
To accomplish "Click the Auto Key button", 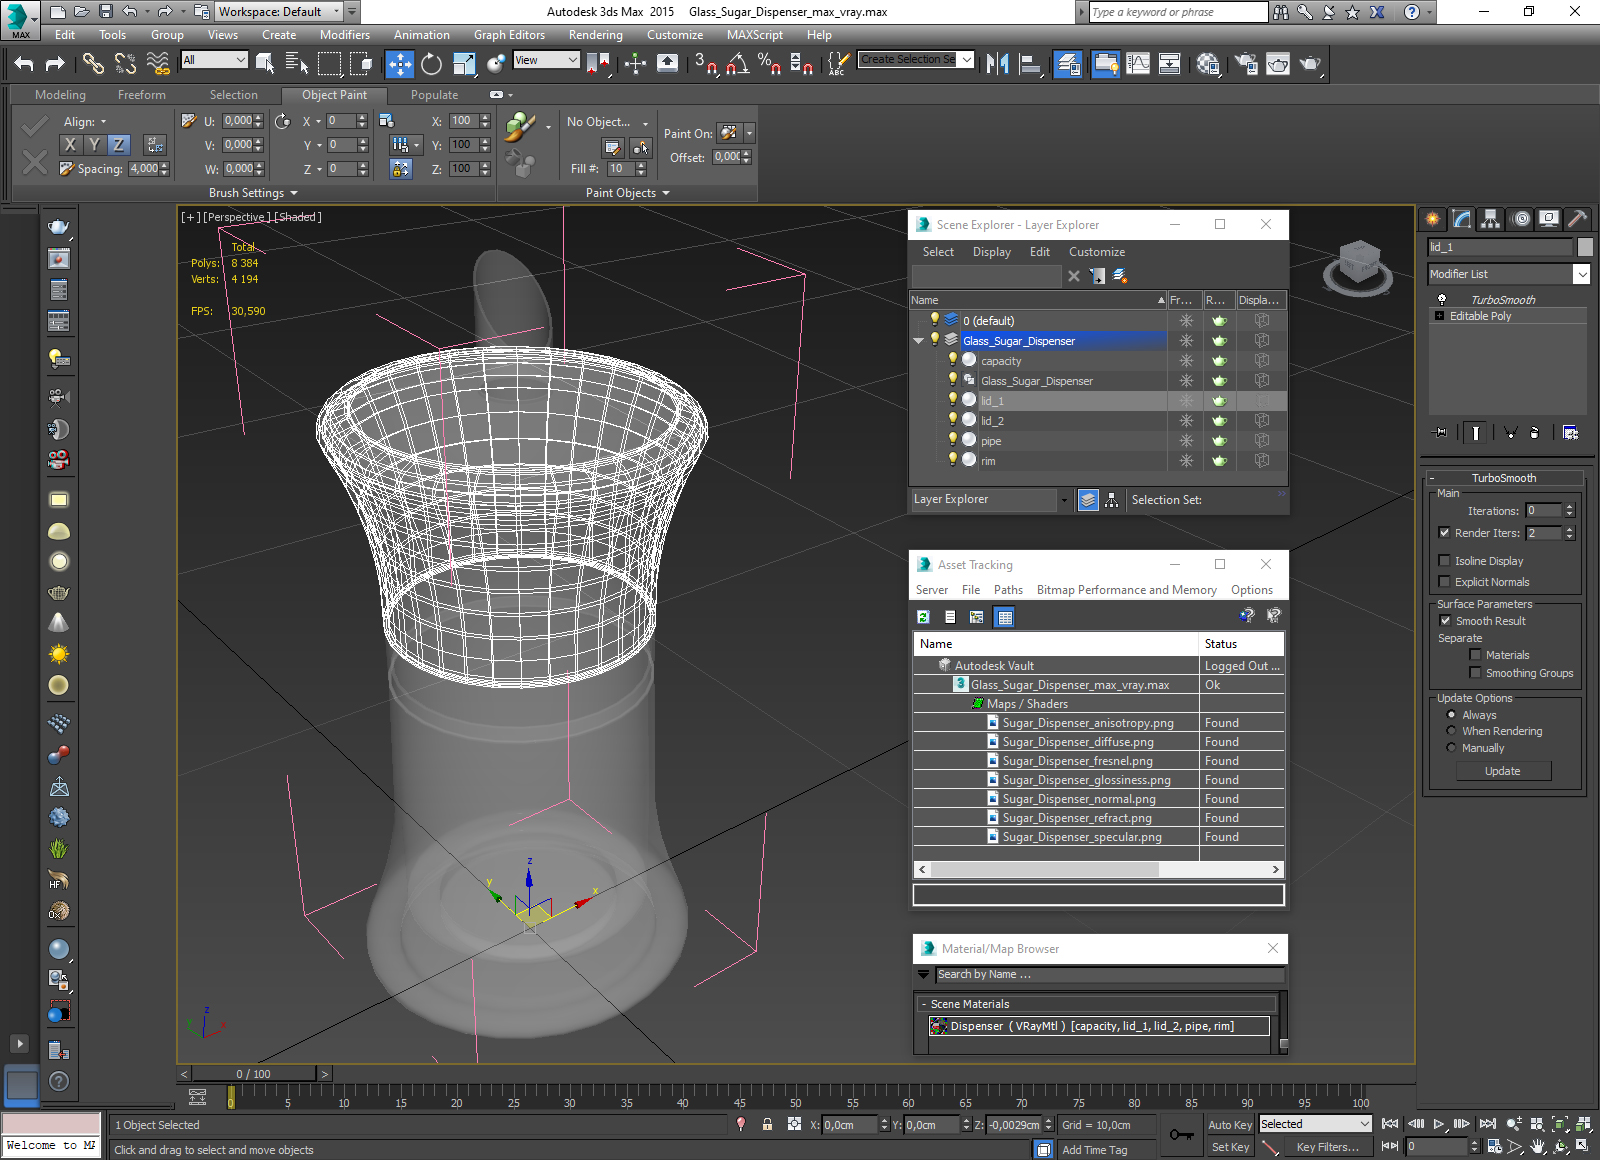I will [x=1229, y=1125].
